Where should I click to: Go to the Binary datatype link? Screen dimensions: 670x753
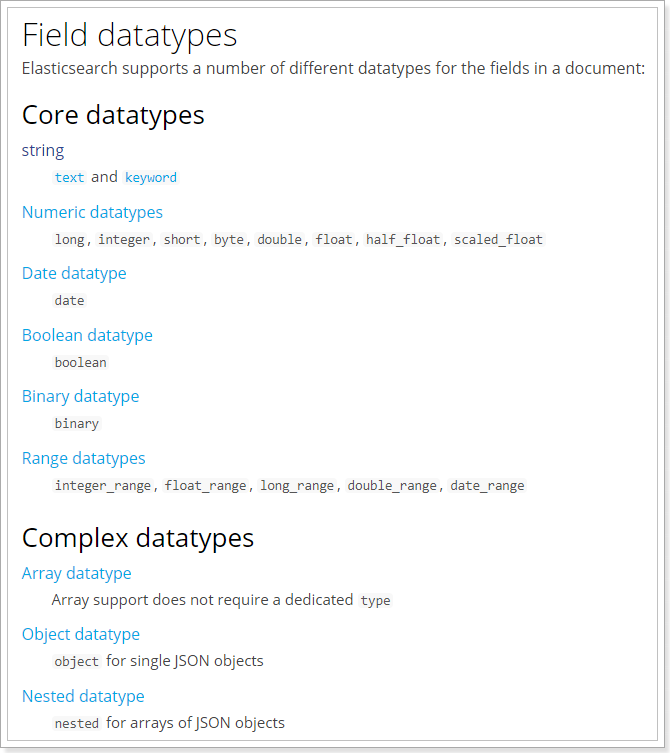[x=80, y=396]
